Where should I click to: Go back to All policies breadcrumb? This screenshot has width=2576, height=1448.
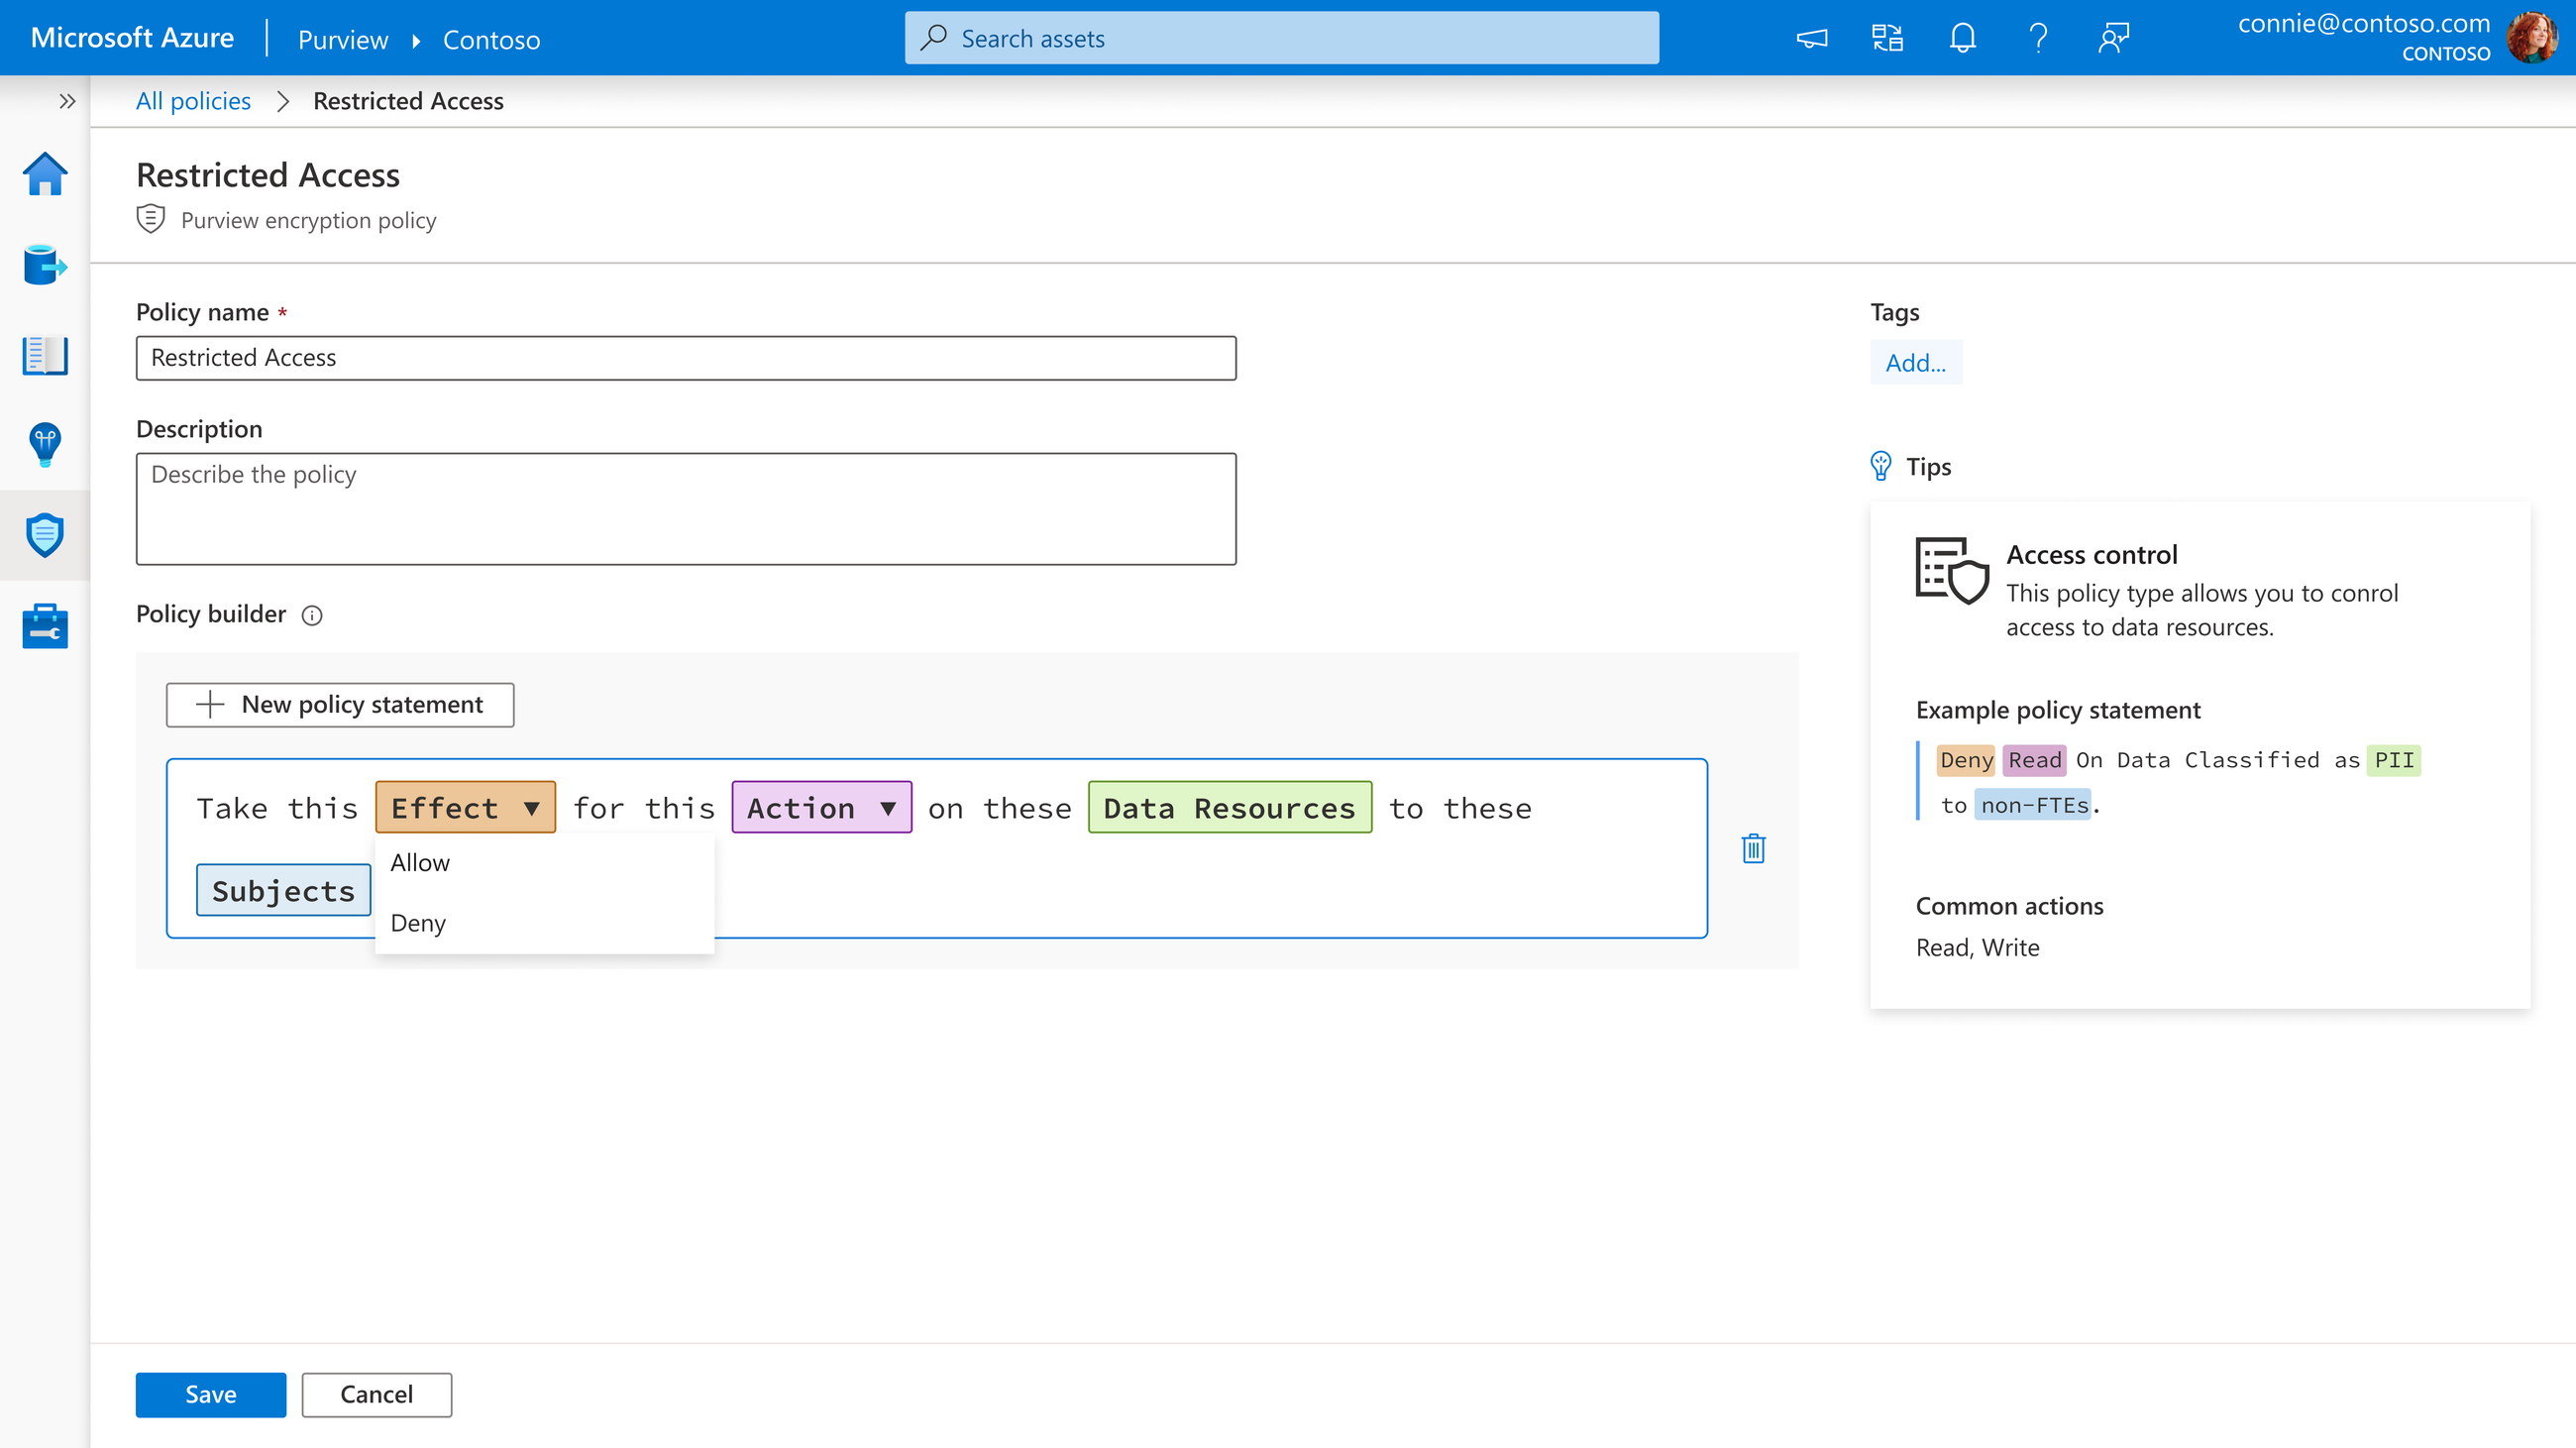pos(193,101)
